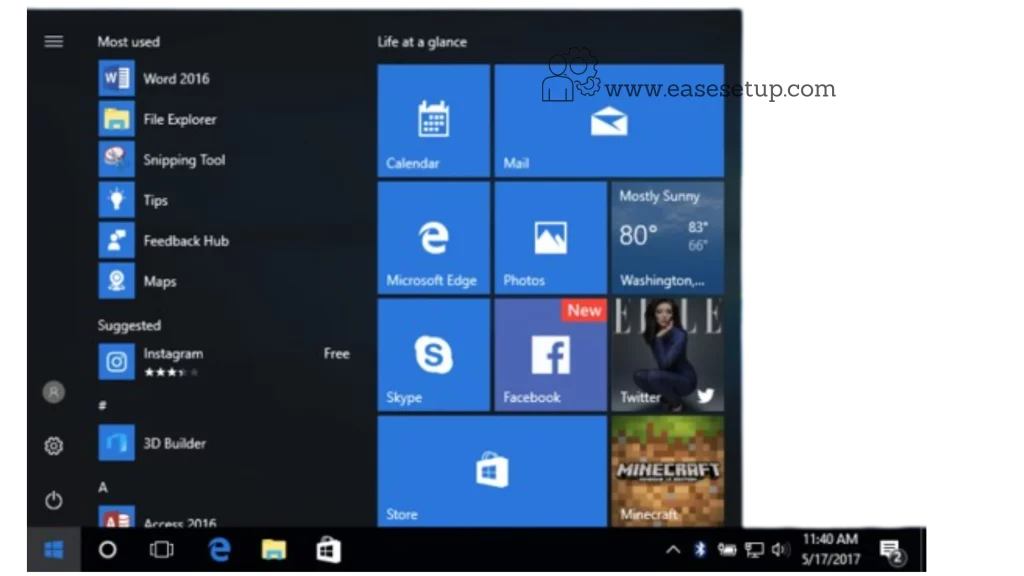The image size is (1024, 576).
Task: Click the user account avatar
Action: click(x=54, y=392)
